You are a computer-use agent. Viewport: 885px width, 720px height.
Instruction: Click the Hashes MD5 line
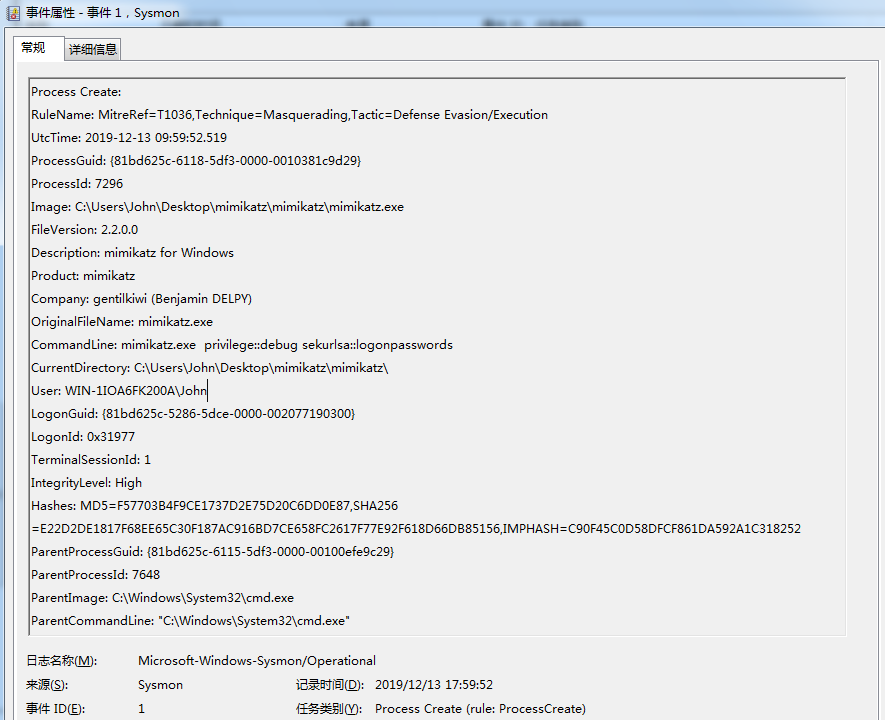tap(214, 506)
